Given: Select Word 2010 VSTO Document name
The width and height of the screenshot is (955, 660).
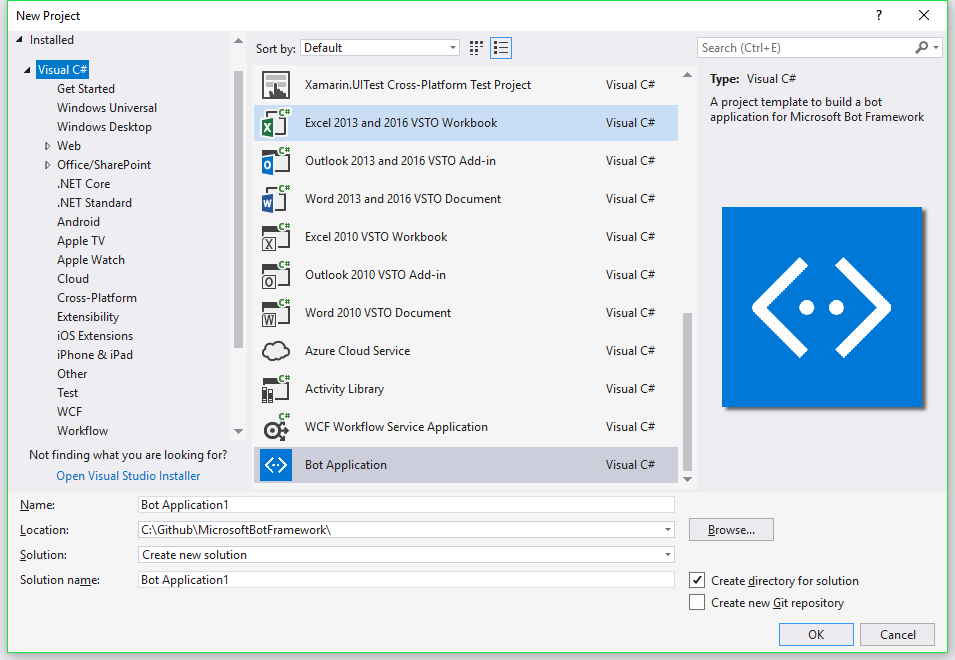Looking at the screenshot, I should pyautogui.click(x=378, y=313).
